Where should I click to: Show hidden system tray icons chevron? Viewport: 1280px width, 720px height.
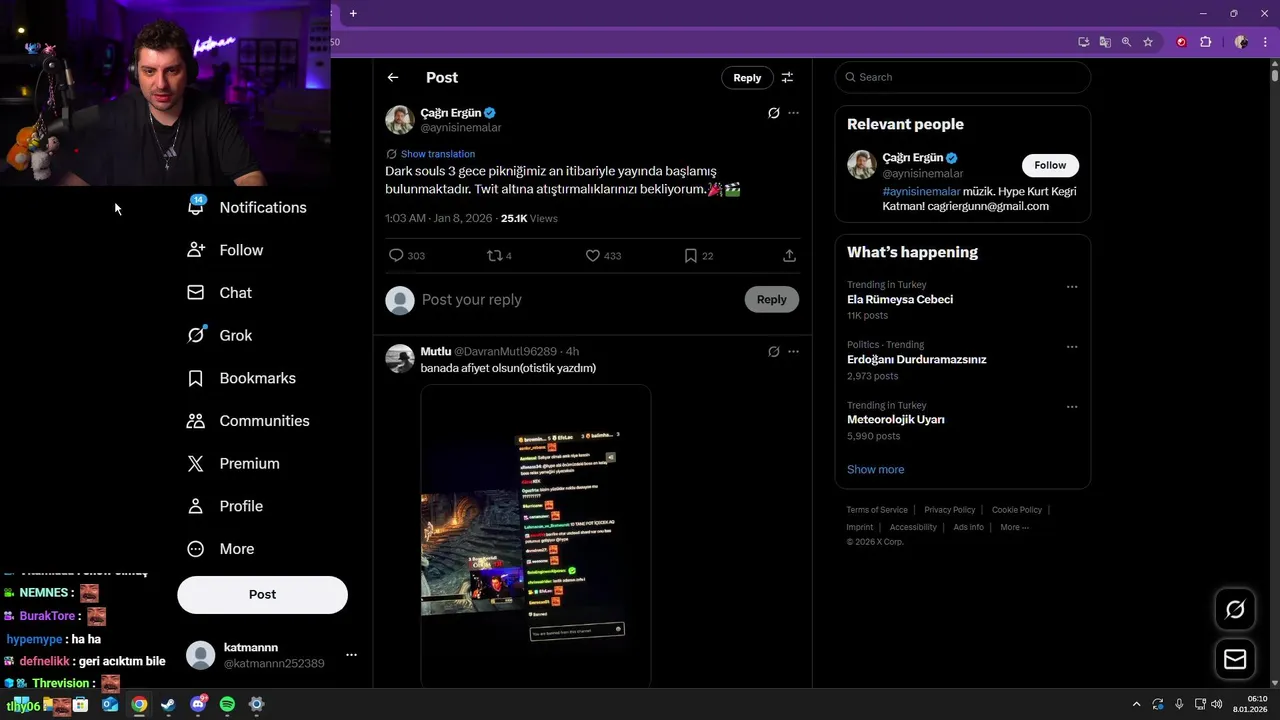(1136, 704)
